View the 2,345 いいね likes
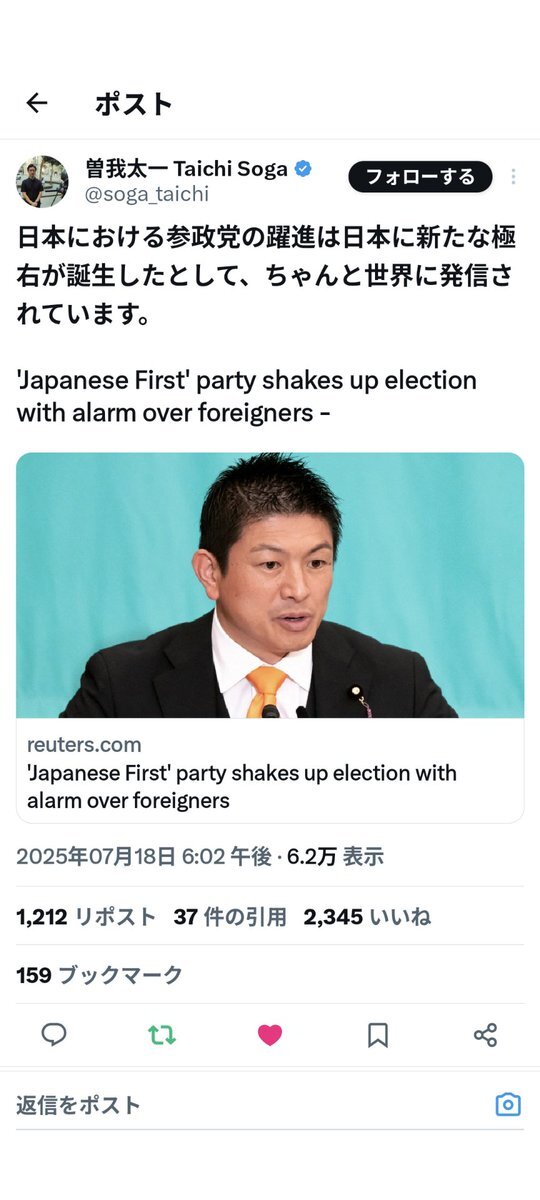 (367, 916)
